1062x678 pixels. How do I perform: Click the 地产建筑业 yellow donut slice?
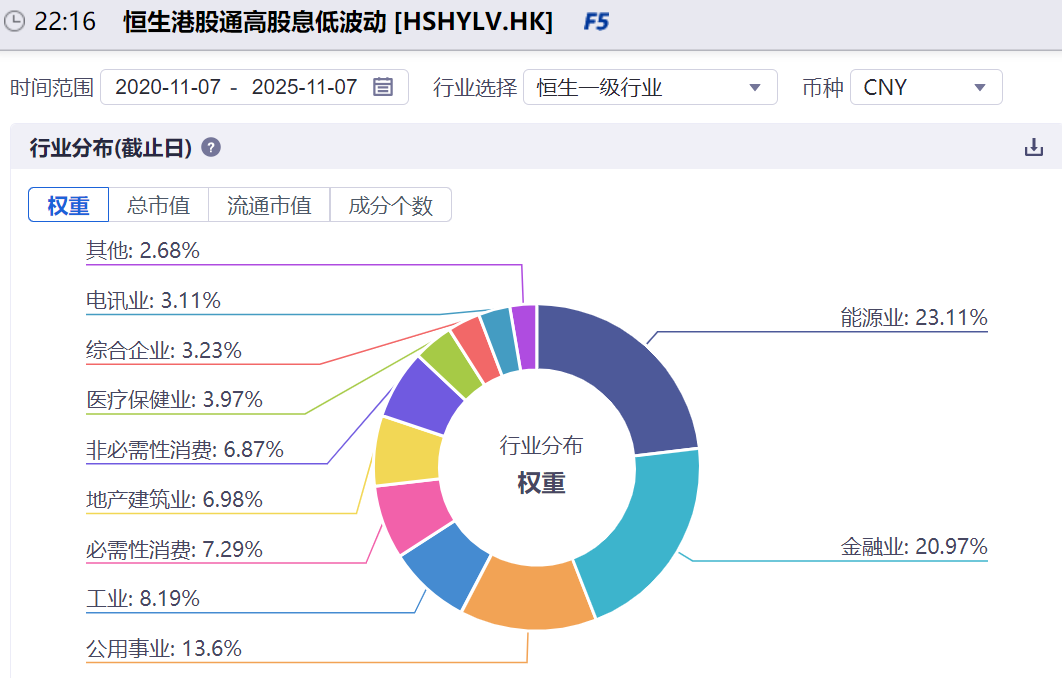coord(406,452)
